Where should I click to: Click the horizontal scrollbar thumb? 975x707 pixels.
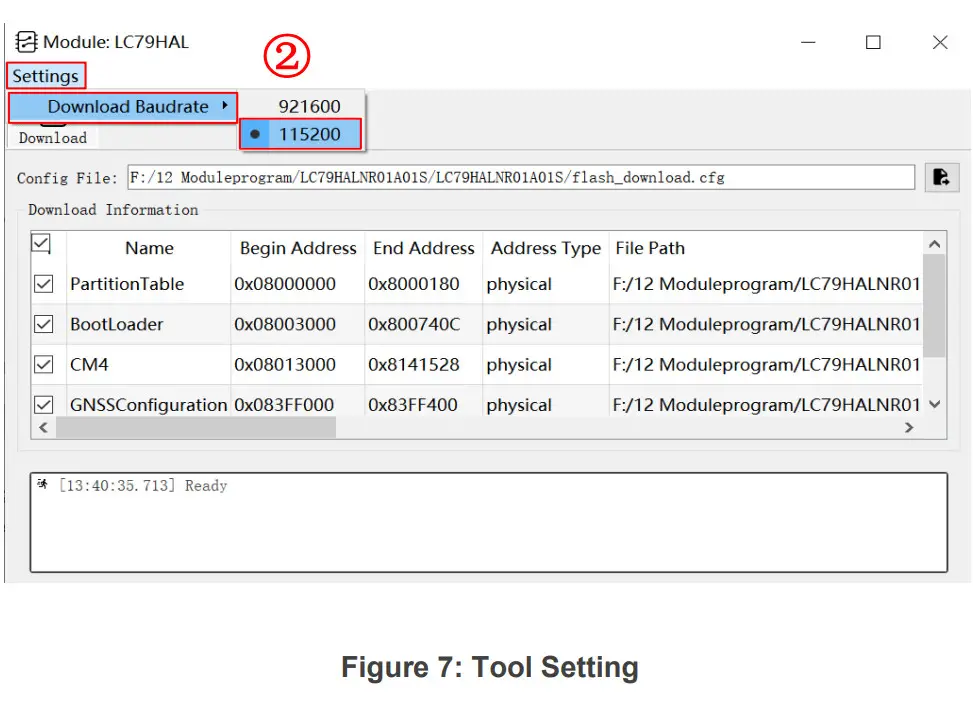tap(196, 427)
